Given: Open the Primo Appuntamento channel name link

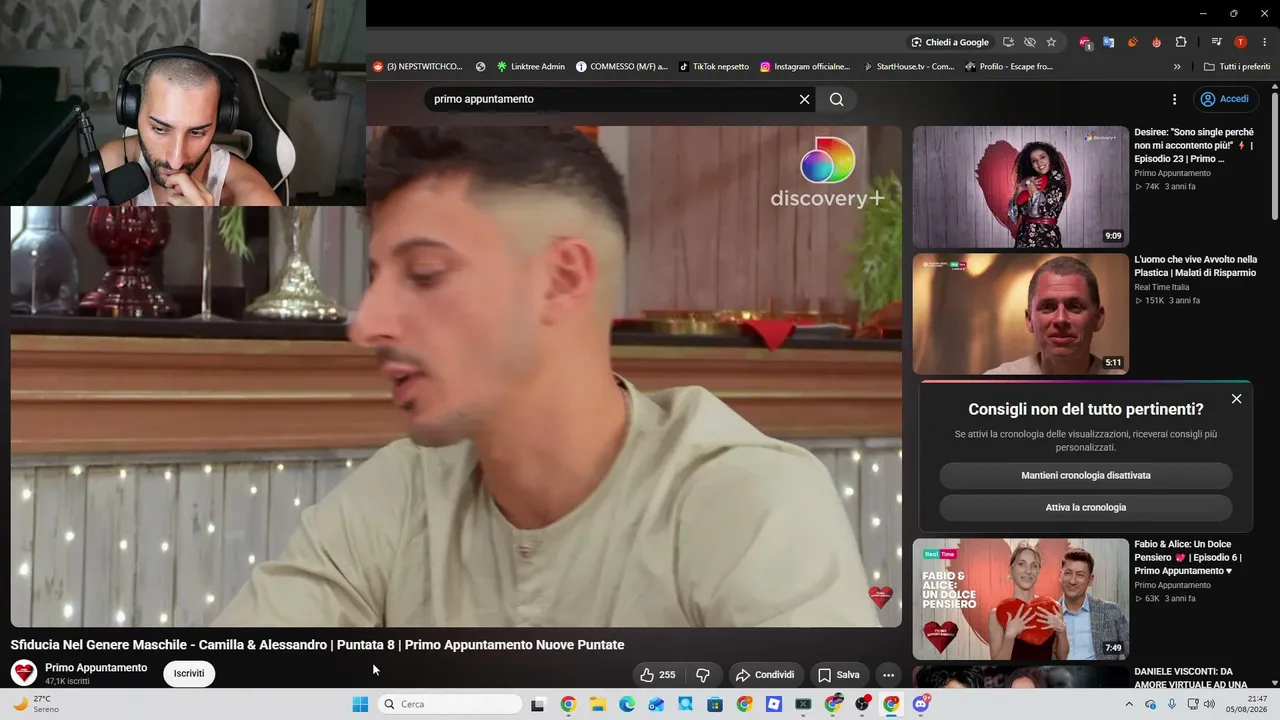Looking at the screenshot, I should click(x=96, y=668).
